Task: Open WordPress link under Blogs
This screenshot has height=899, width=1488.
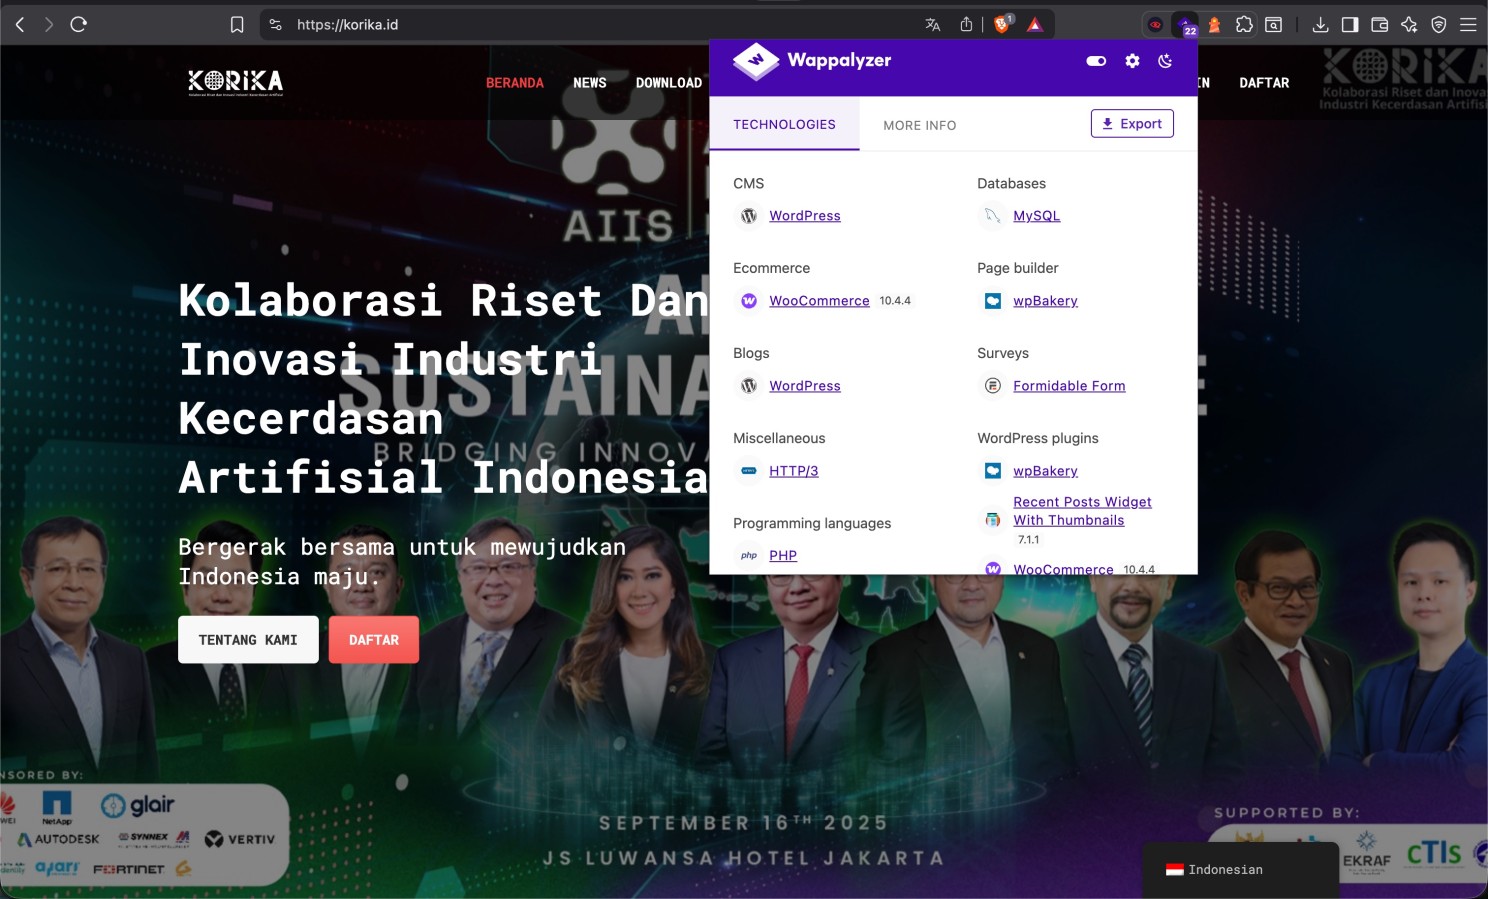Action: (805, 386)
